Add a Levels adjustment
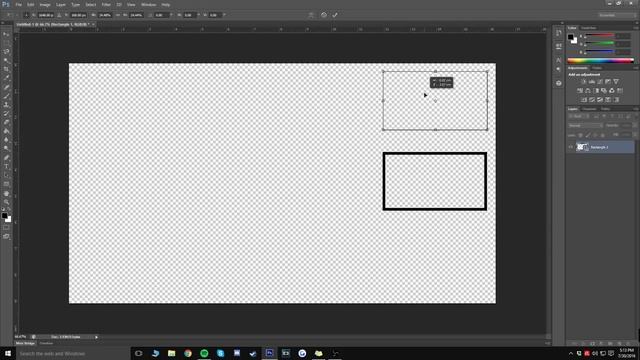The width and height of the screenshot is (640, 360). (592, 82)
